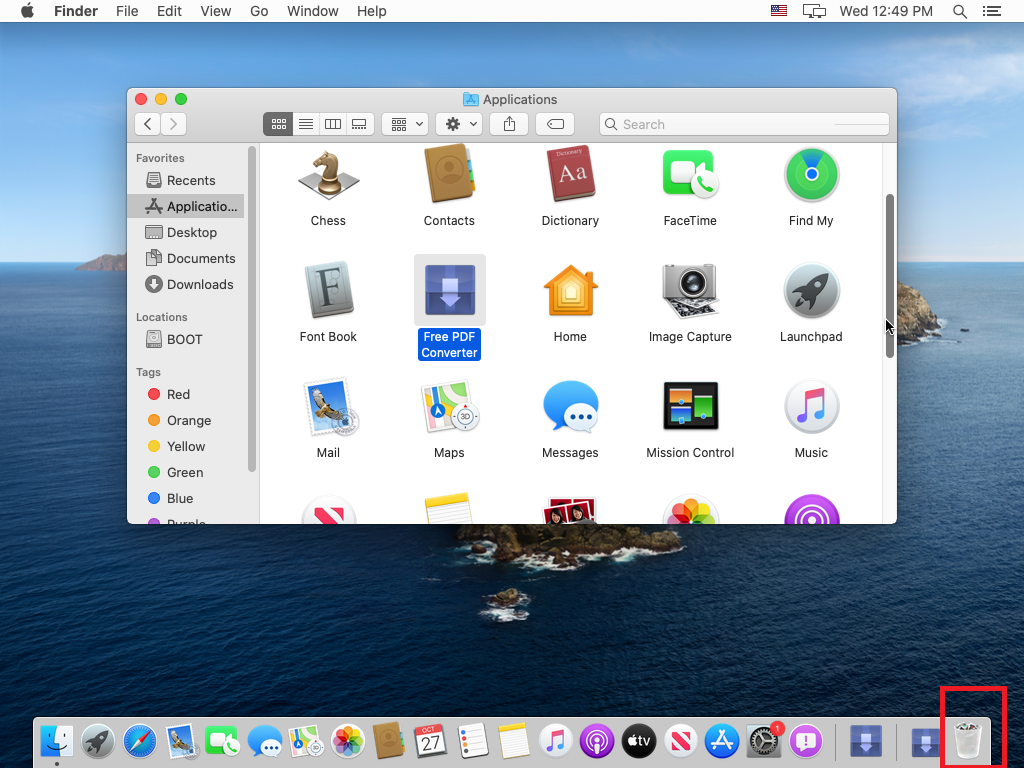Switch Finder to column view
This screenshot has width=1024, height=768.
(x=333, y=124)
